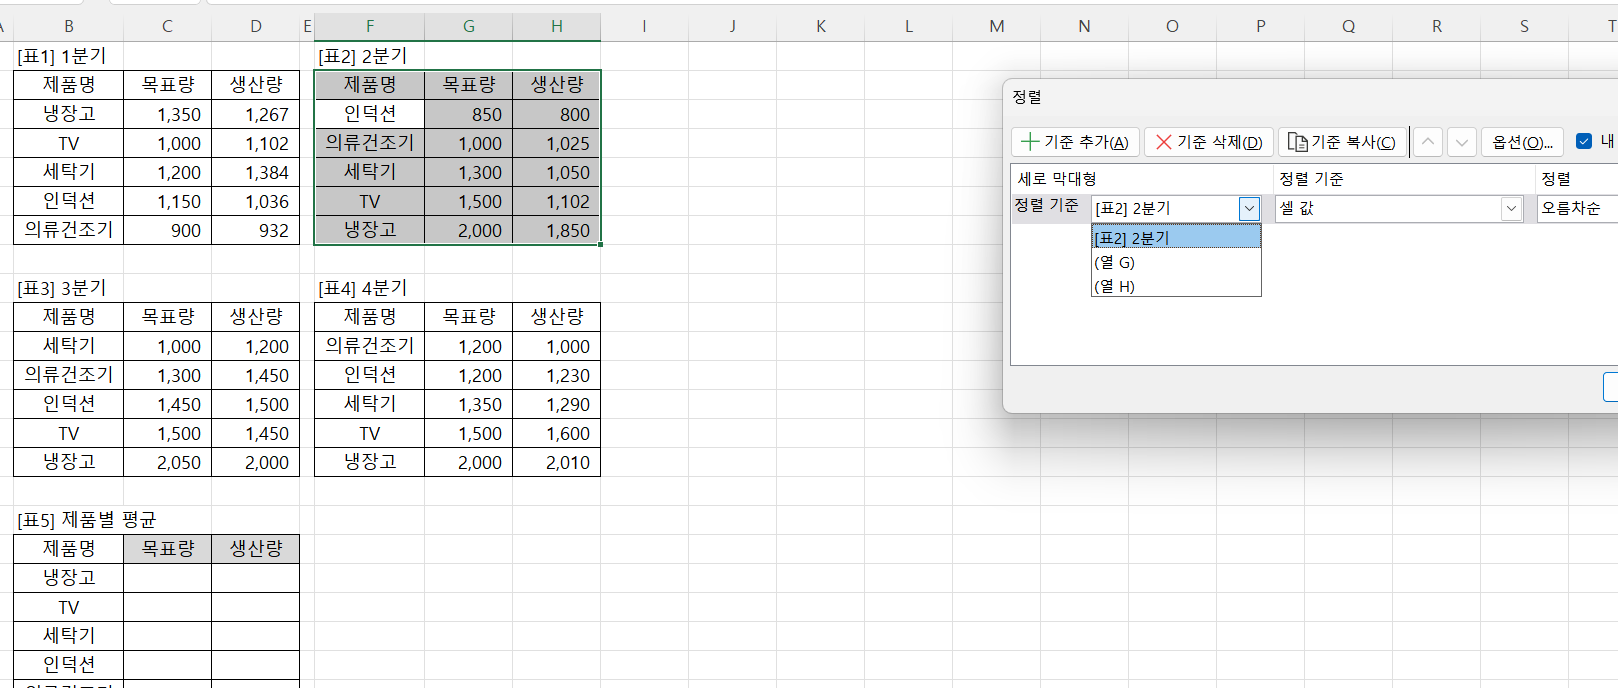This screenshot has width=1618, height=688.
Task: Click the 기준 복사 (Copy Level) button
Action: [x=1341, y=142]
